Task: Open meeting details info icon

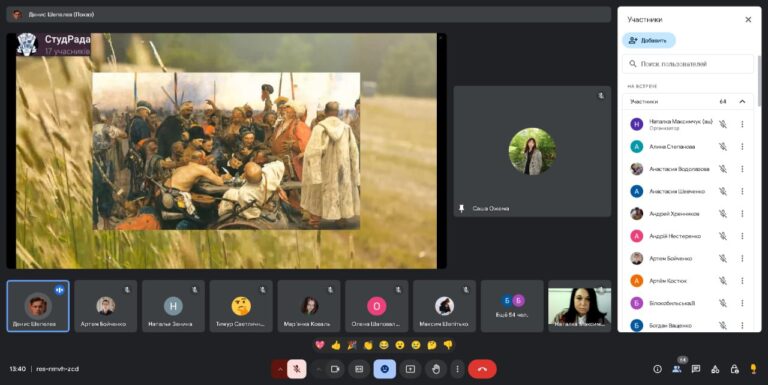Action: pos(657,369)
